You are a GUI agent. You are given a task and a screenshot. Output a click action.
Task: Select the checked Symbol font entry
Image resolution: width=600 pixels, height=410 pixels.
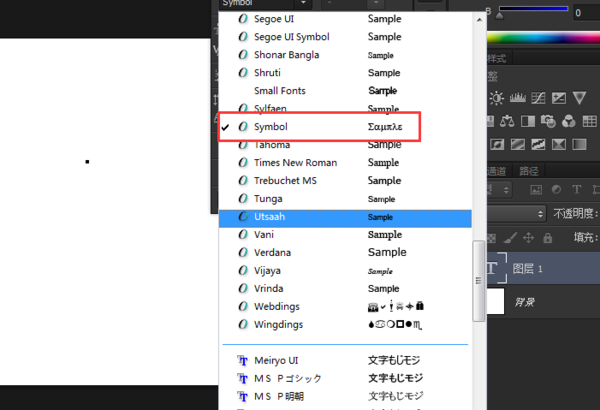(345, 127)
